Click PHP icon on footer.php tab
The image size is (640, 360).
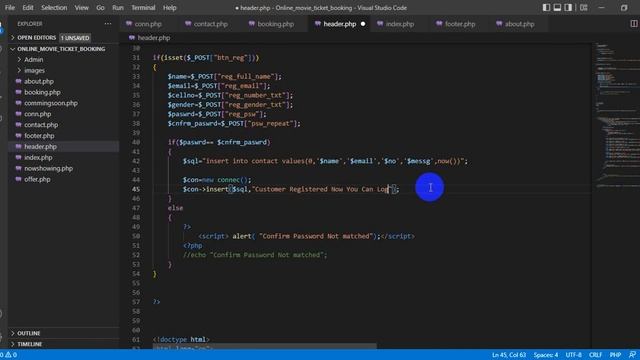pos(439,24)
